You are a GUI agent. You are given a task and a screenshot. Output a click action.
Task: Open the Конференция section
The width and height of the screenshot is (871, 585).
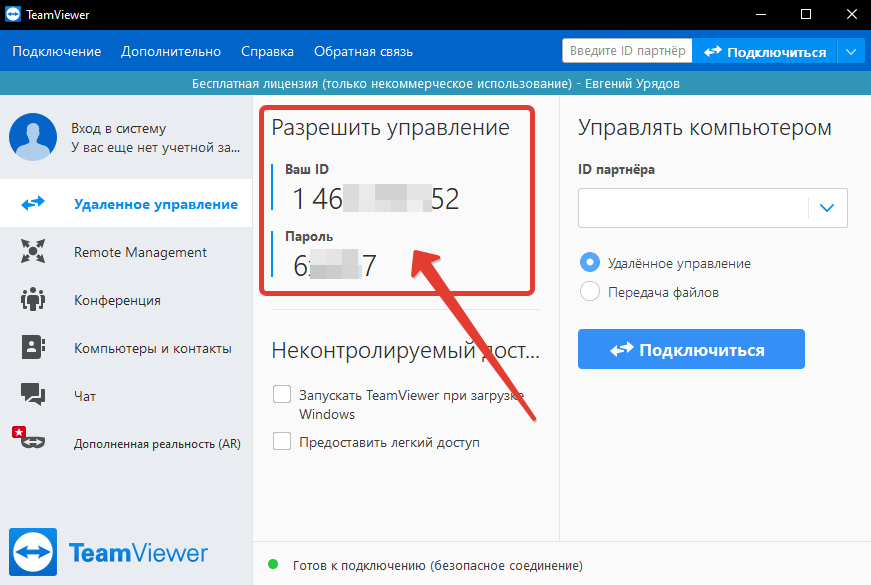(126, 300)
